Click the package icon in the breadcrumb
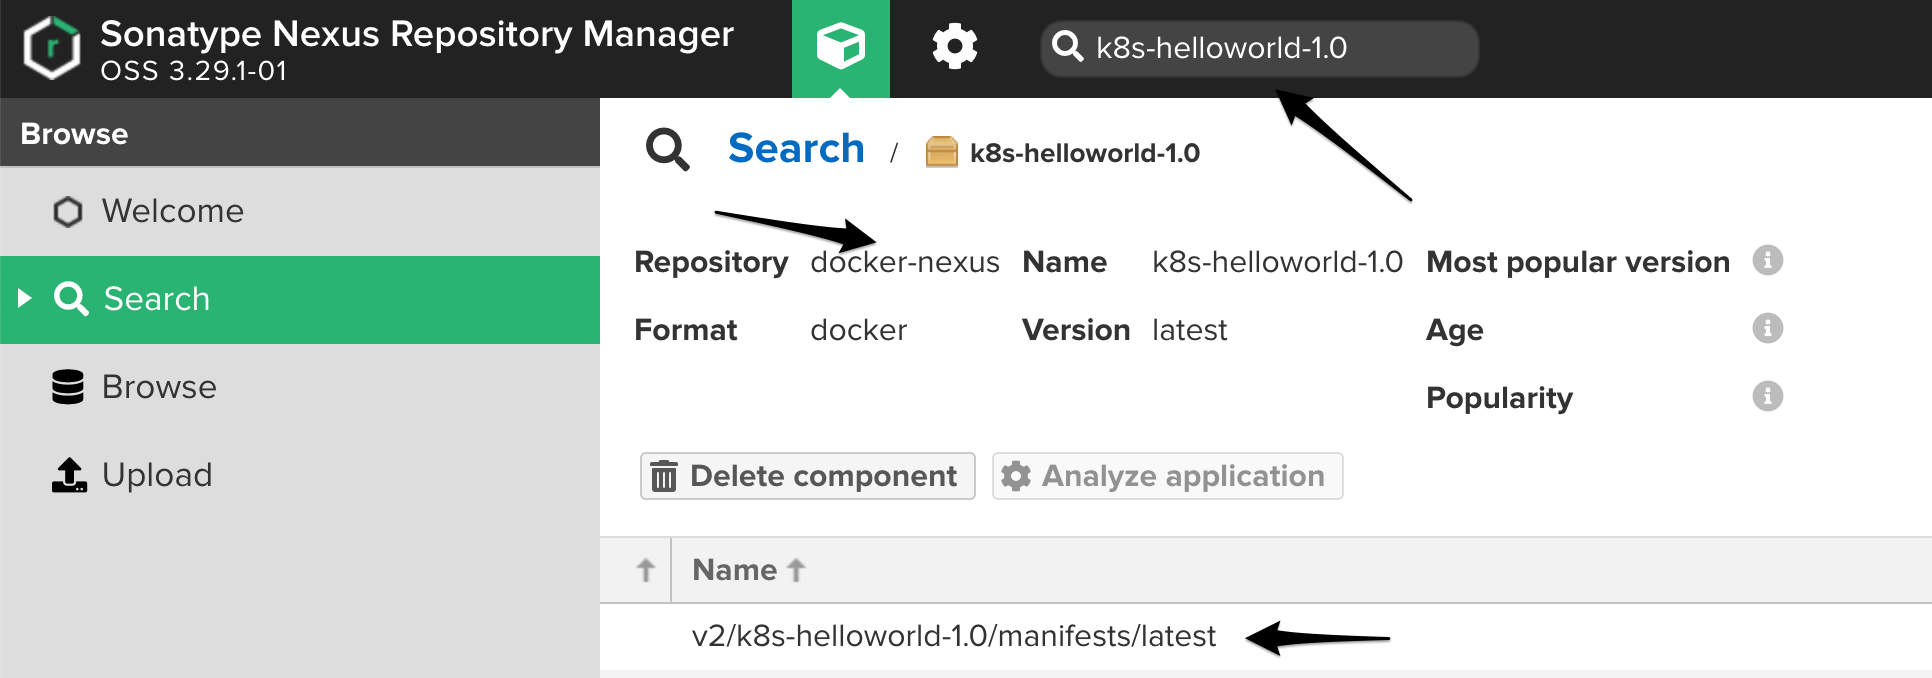This screenshot has width=1932, height=678. click(941, 152)
